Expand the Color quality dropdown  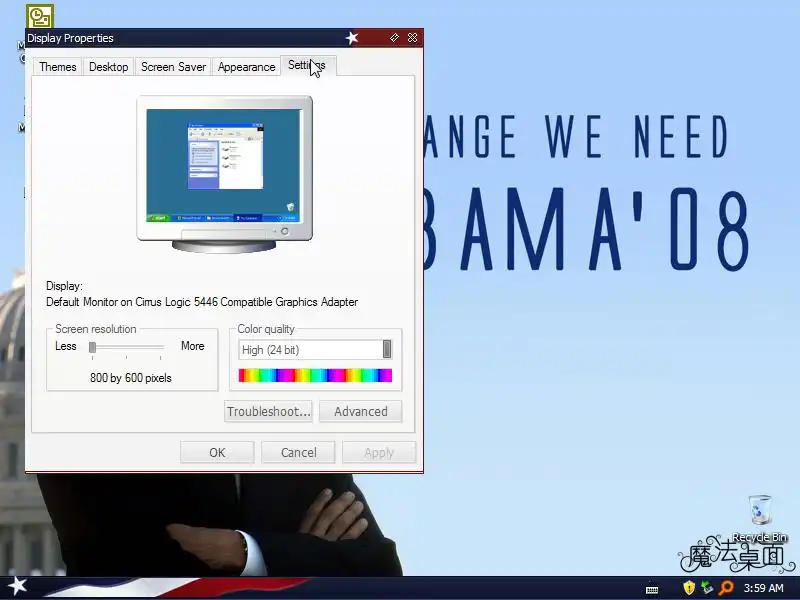pos(387,349)
